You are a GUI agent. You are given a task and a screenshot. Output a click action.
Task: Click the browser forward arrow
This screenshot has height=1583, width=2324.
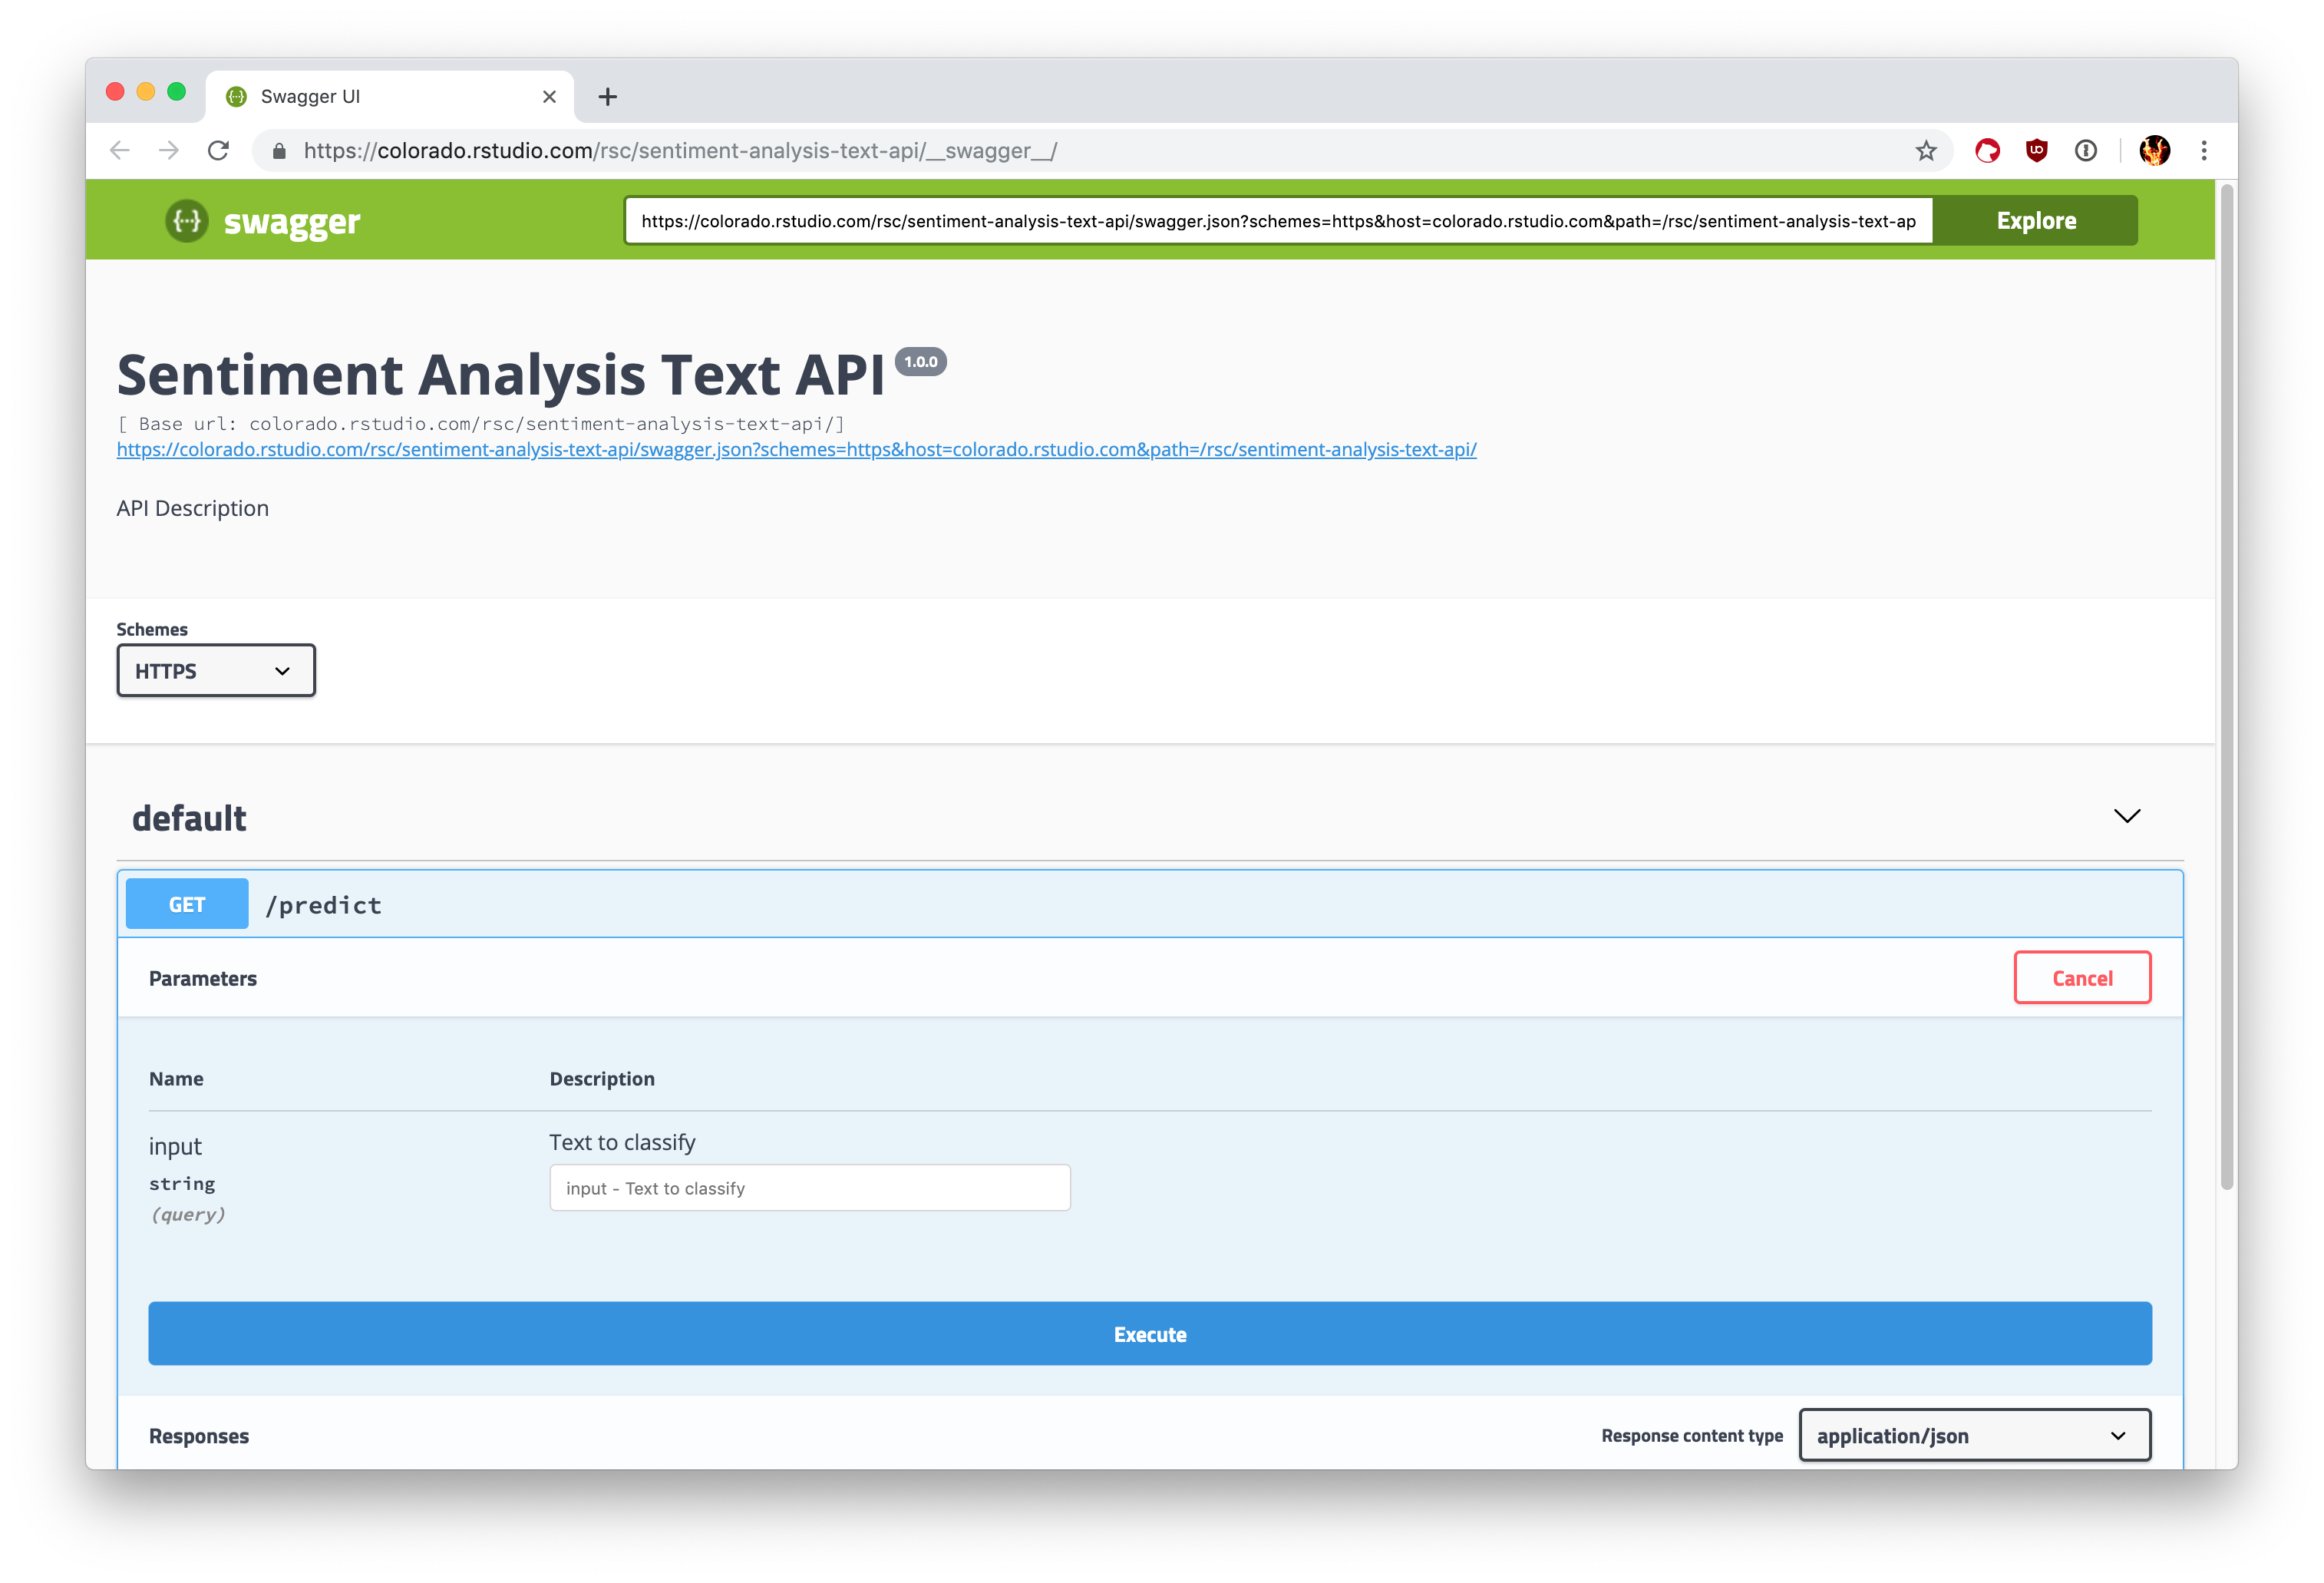click(169, 150)
